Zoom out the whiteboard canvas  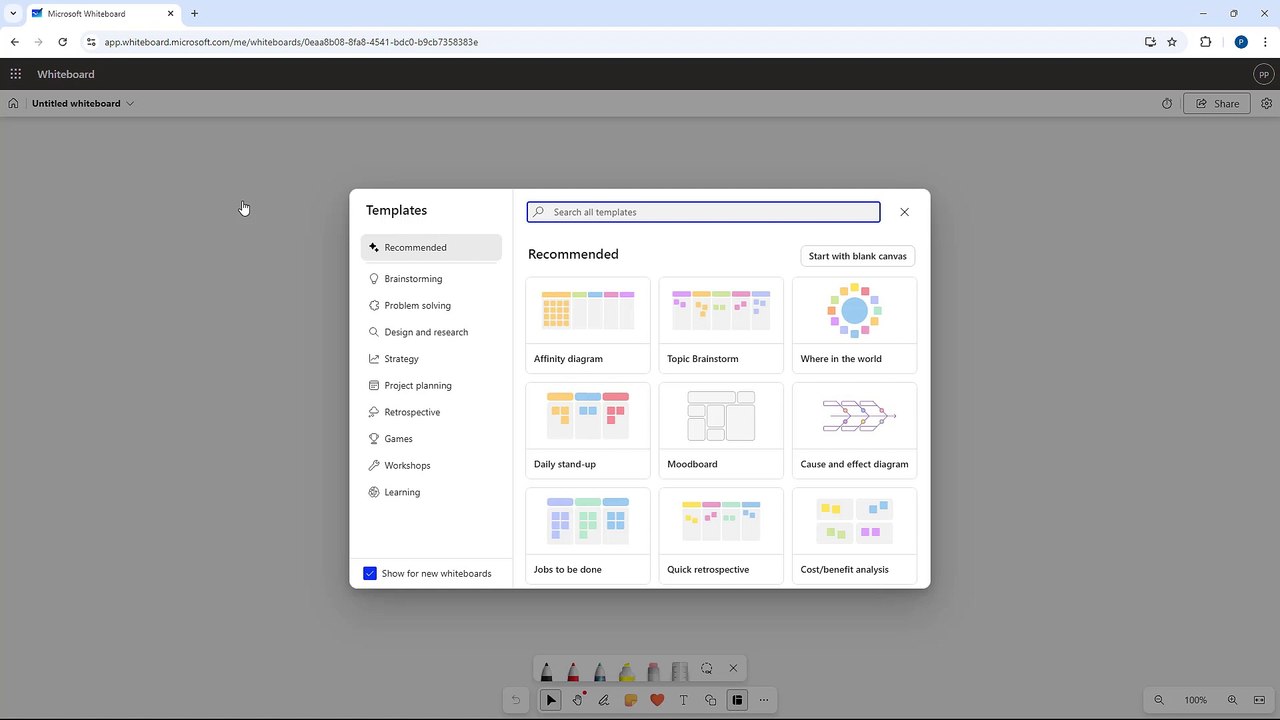tap(1159, 700)
